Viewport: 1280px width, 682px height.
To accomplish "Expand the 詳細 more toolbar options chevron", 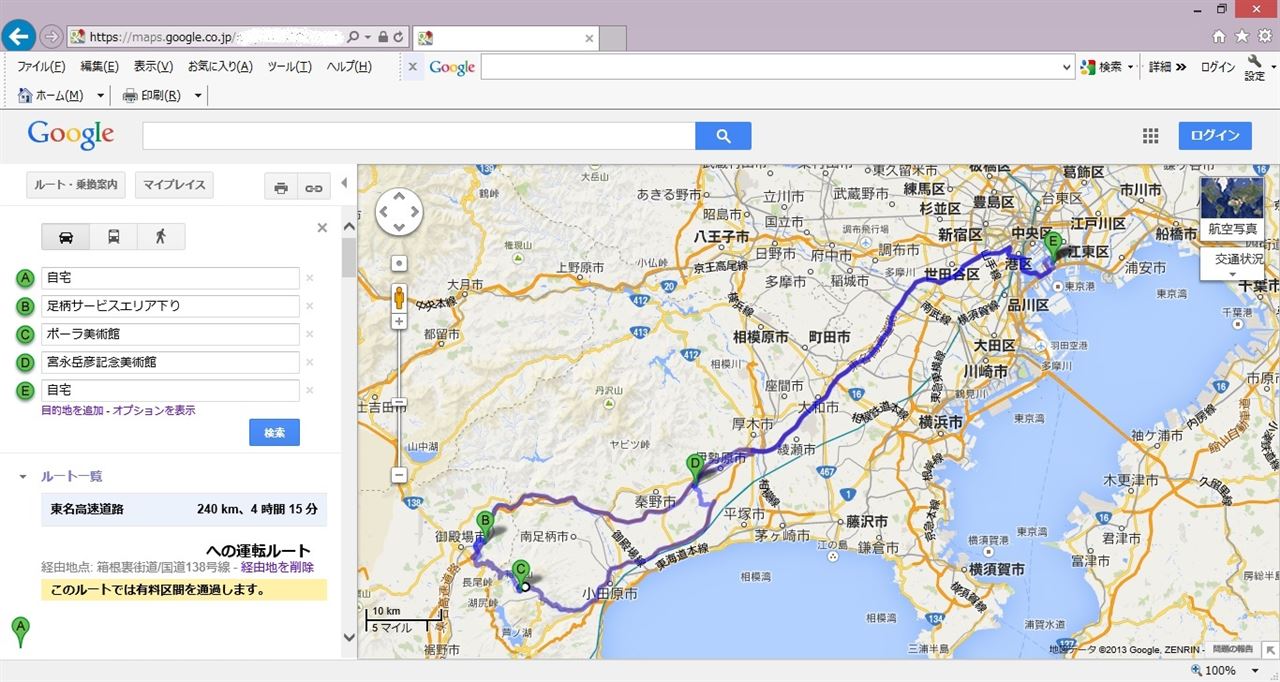I will pos(1181,67).
